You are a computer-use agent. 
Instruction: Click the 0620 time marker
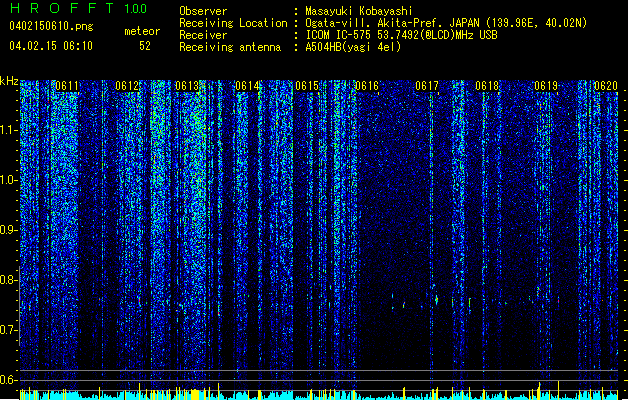pyautogui.click(x=606, y=86)
